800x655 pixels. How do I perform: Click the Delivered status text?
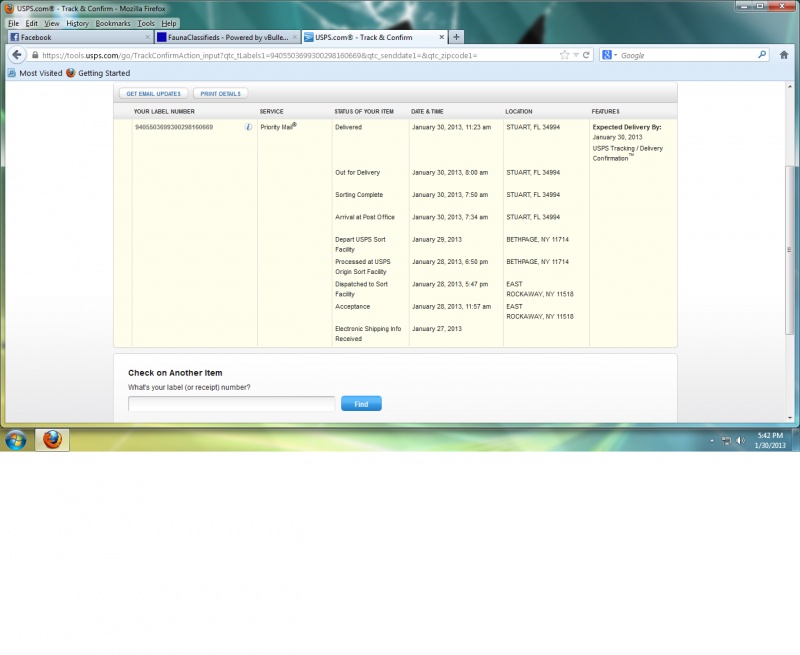click(348, 127)
